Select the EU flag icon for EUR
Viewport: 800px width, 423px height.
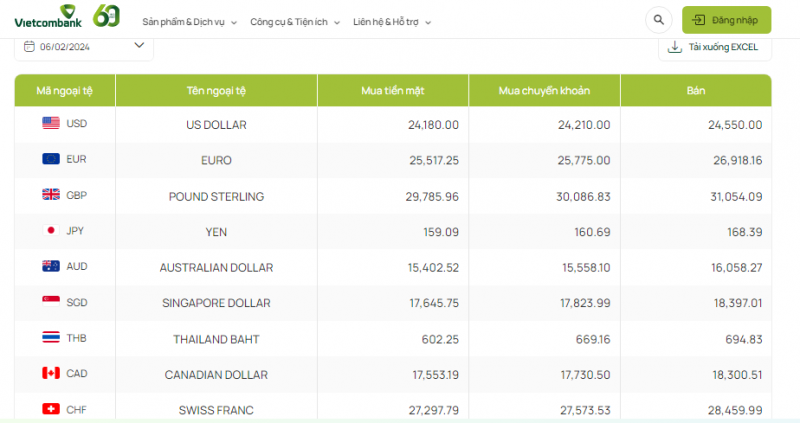point(51,159)
